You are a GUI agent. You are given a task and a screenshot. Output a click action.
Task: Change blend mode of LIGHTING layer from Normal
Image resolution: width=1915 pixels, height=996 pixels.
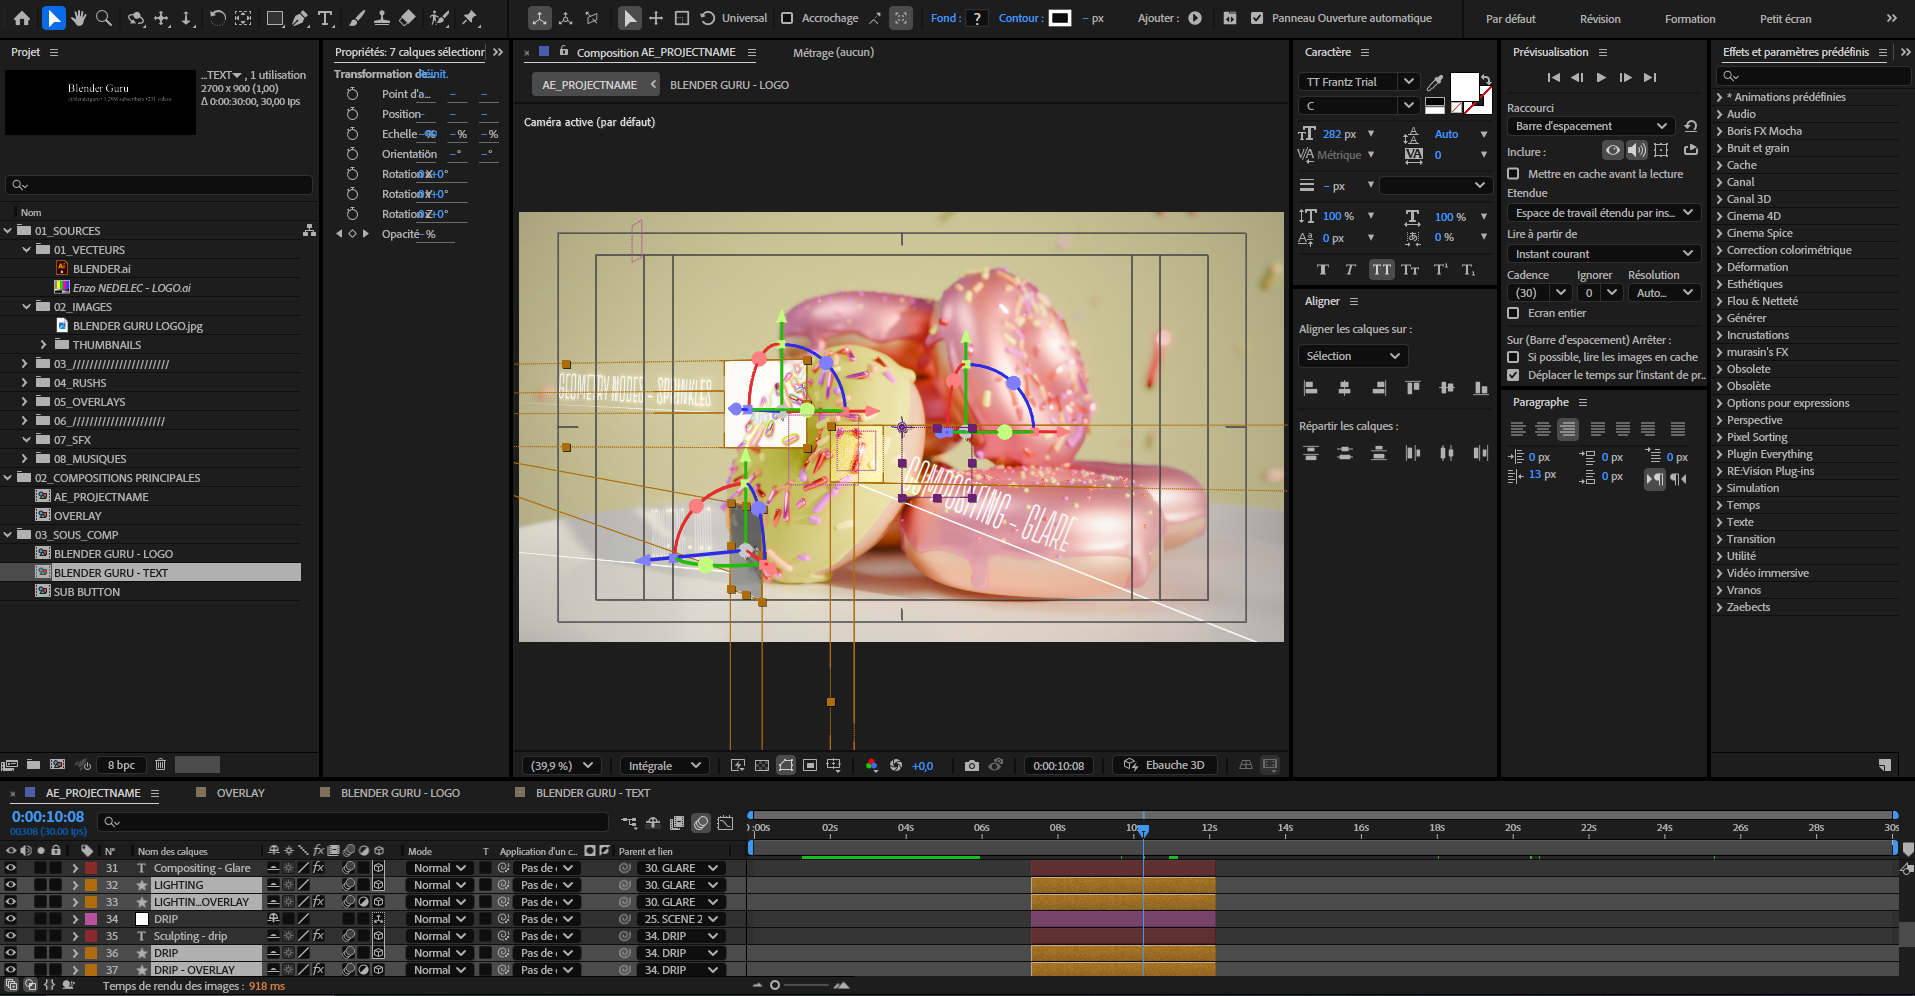(x=438, y=885)
